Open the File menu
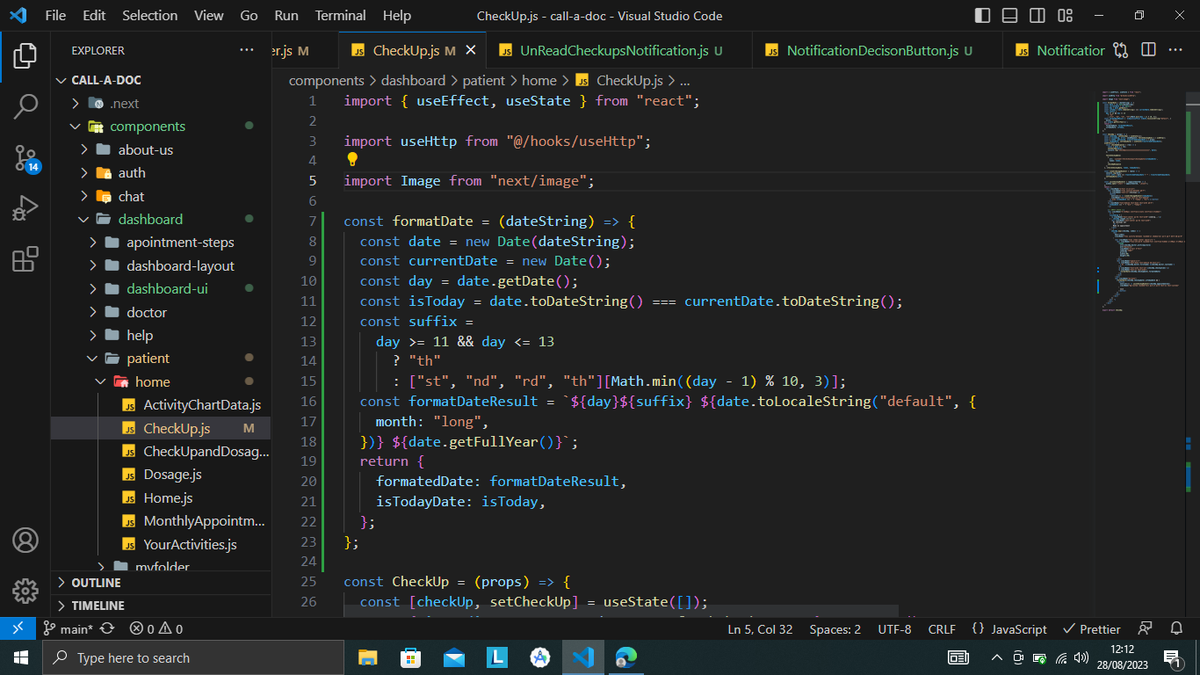1200x675 pixels. (x=56, y=16)
